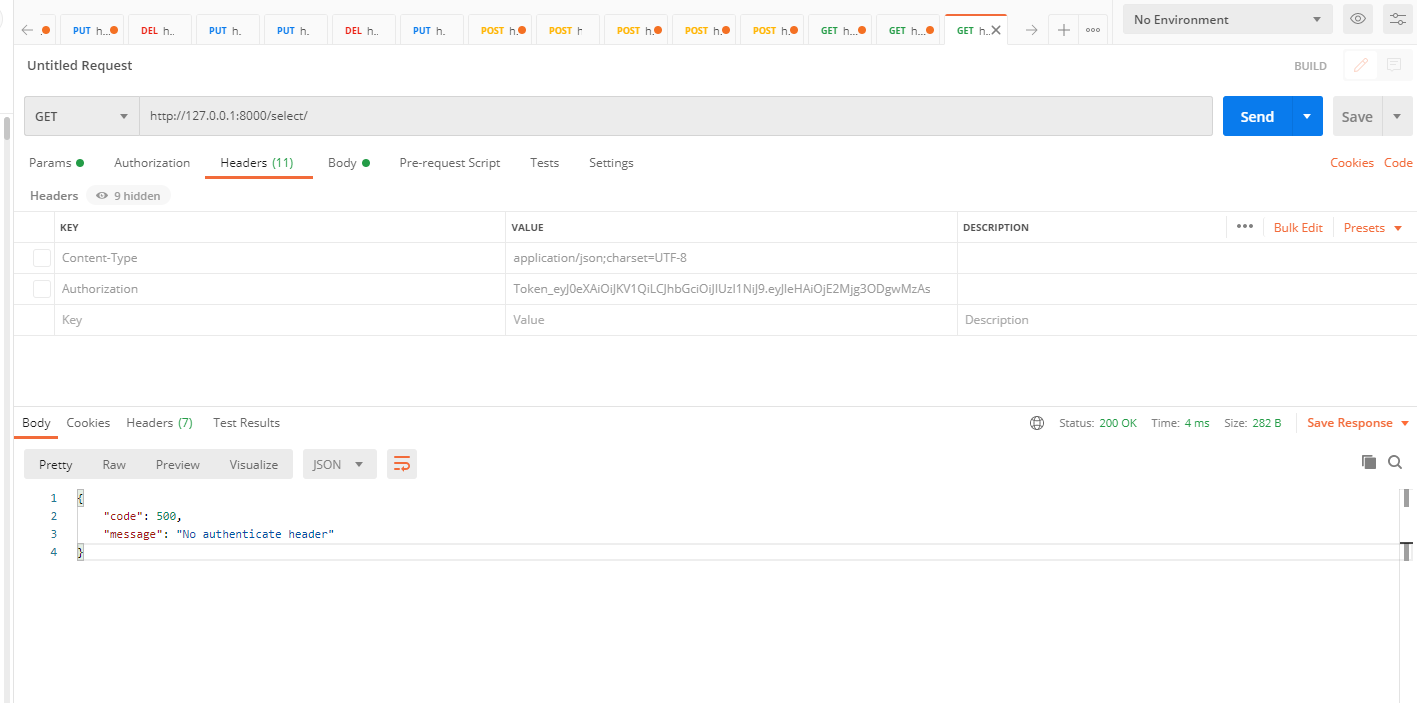Viewport: 1417px width, 703px height.
Task: Expand the Save button dropdown arrow
Action: tap(1397, 116)
